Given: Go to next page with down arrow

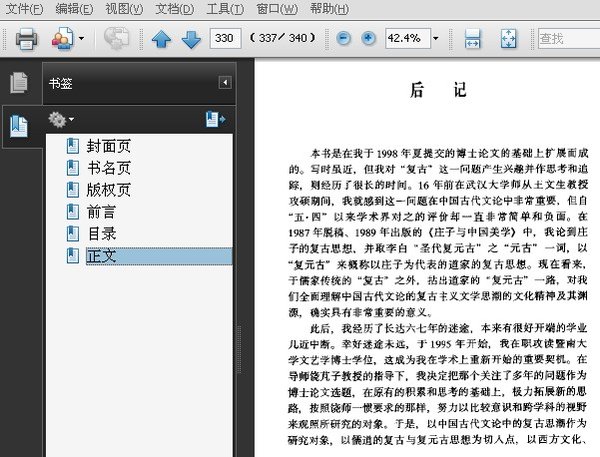Looking at the screenshot, I should pyautogui.click(x=191, y=39).
